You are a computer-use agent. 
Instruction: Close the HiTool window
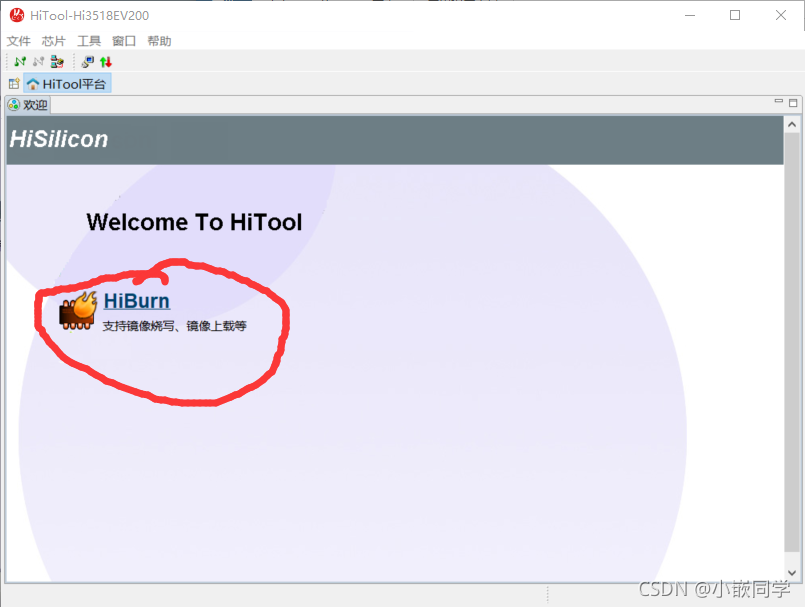point(781,15)
